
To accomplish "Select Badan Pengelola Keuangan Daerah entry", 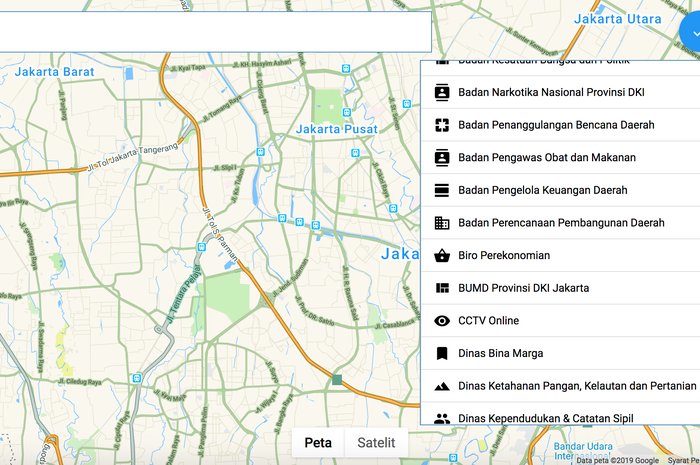I will coord(560,190).
